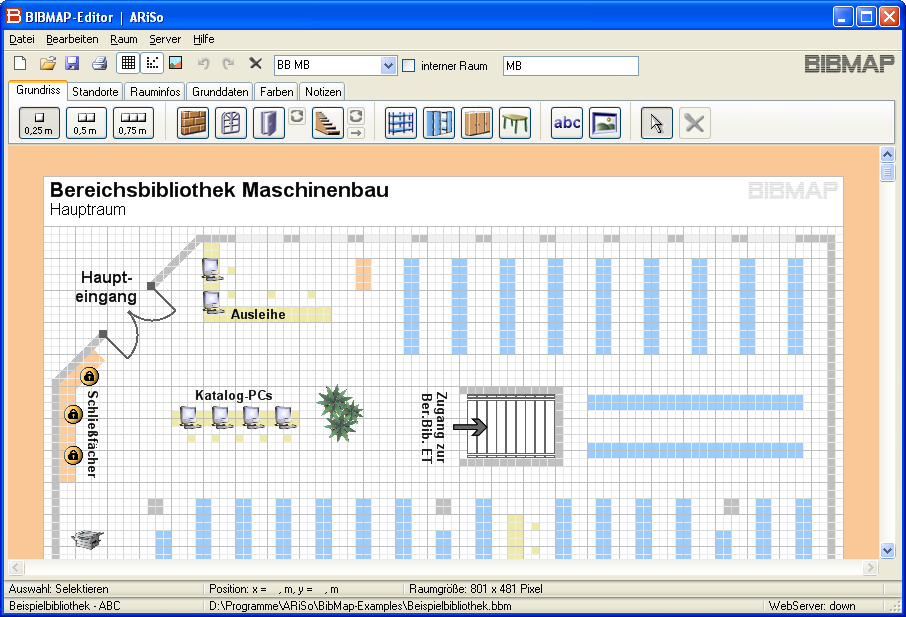906x617 pixels.
Task: Toggle the grid lines display button
Action: tap(128, 63)
